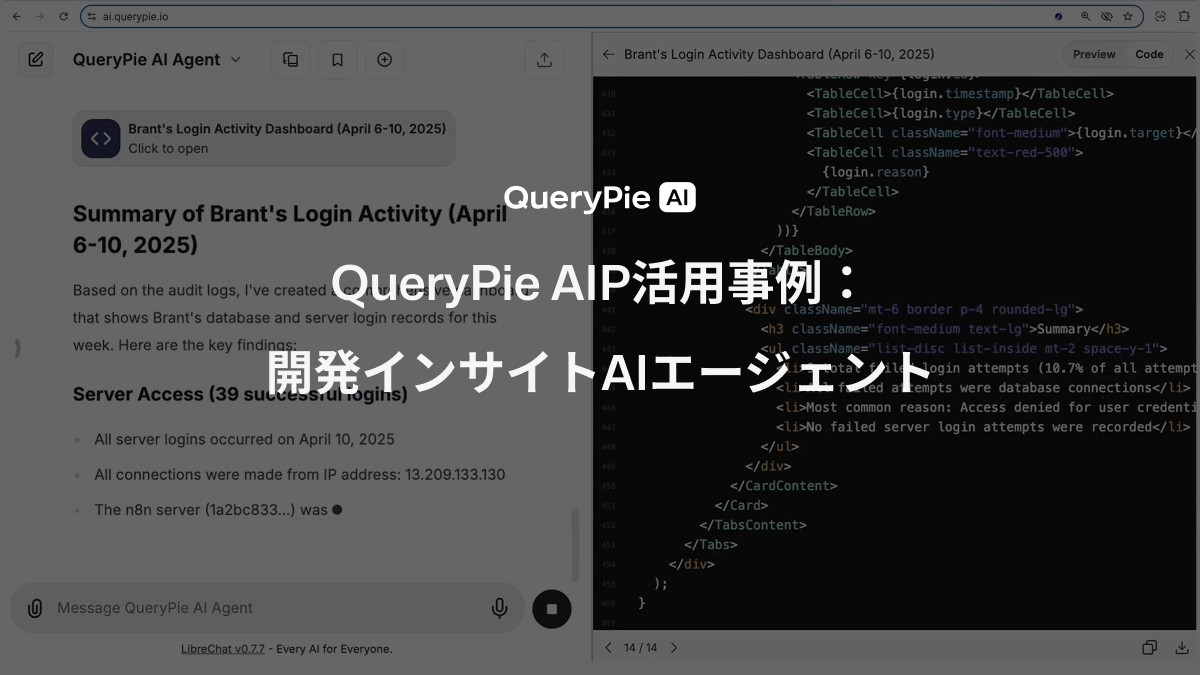Click the bookmark icon in chat header
The height and width of the screenshot is (675, 1200).
click(x=337, y=59)
